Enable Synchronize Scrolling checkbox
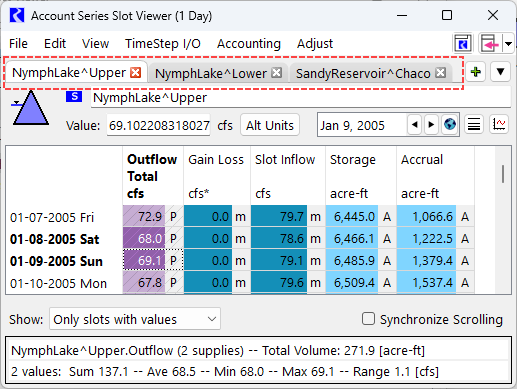Screen dimensions: 517x389 click(368, 319)
